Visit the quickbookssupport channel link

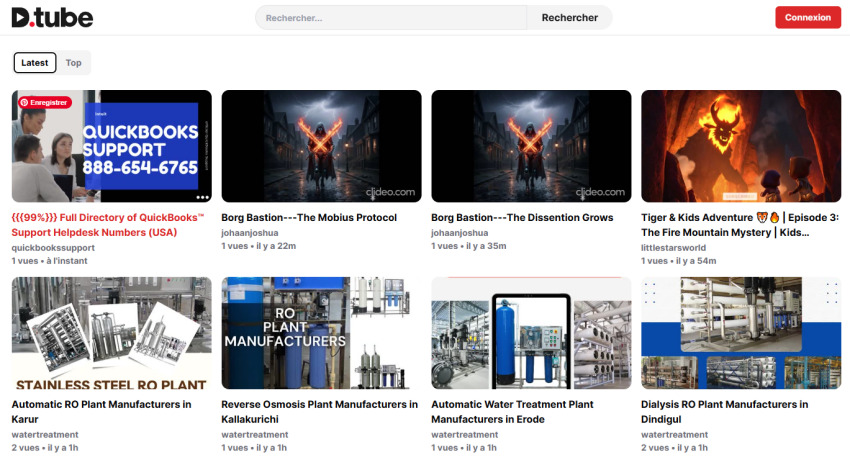click(53, 247)
